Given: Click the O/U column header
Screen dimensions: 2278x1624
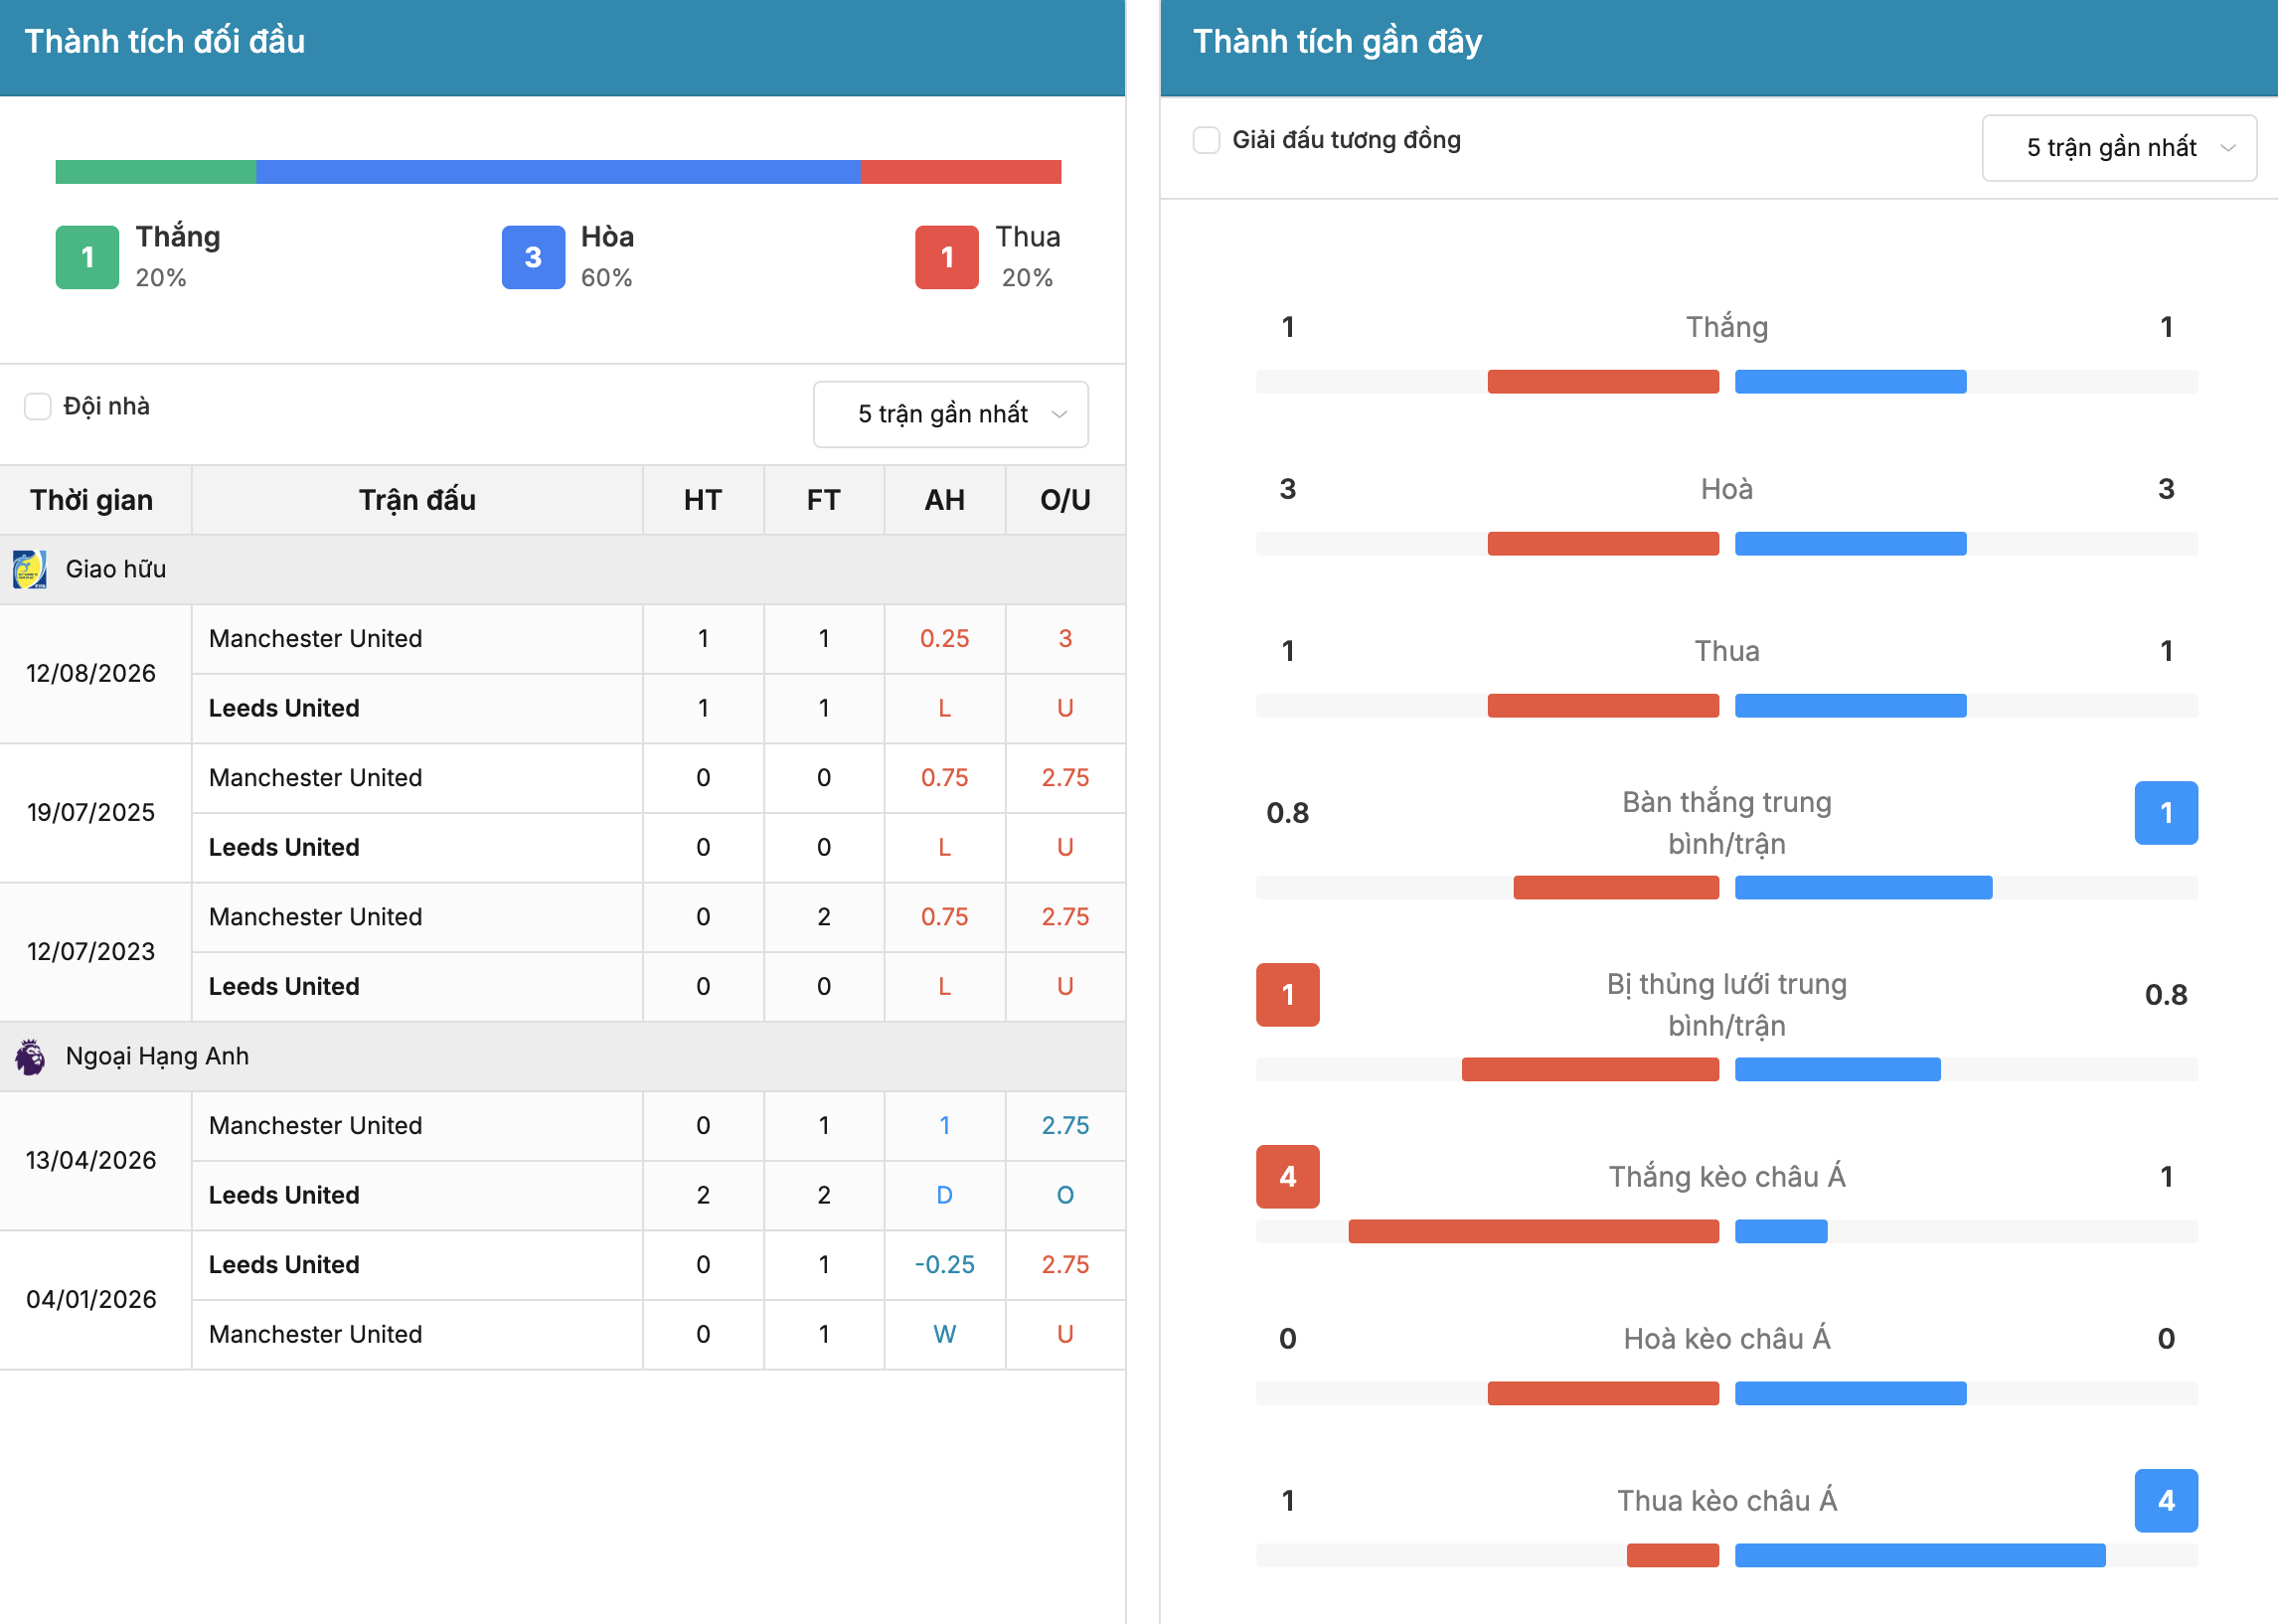Looking at the screenshot, I should click(1065, 500).
